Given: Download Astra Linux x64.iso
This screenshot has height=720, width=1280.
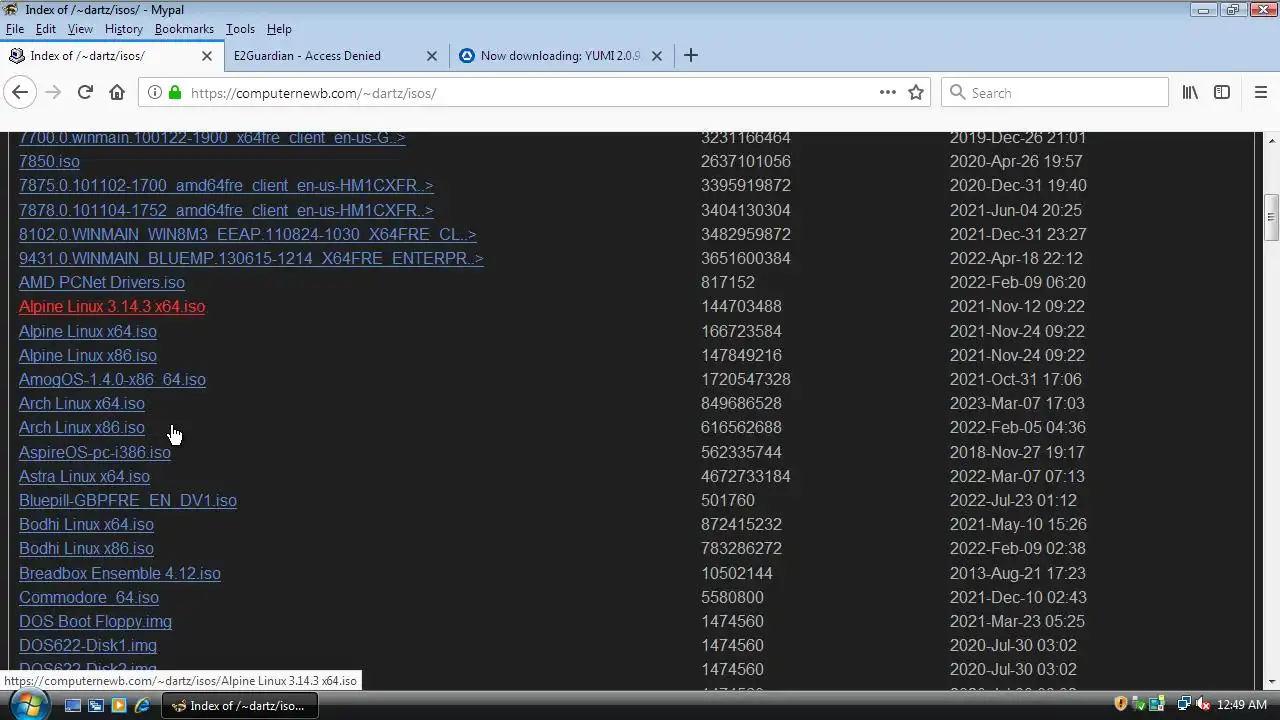Looking at the screenshot, I should tap(84, 476).
